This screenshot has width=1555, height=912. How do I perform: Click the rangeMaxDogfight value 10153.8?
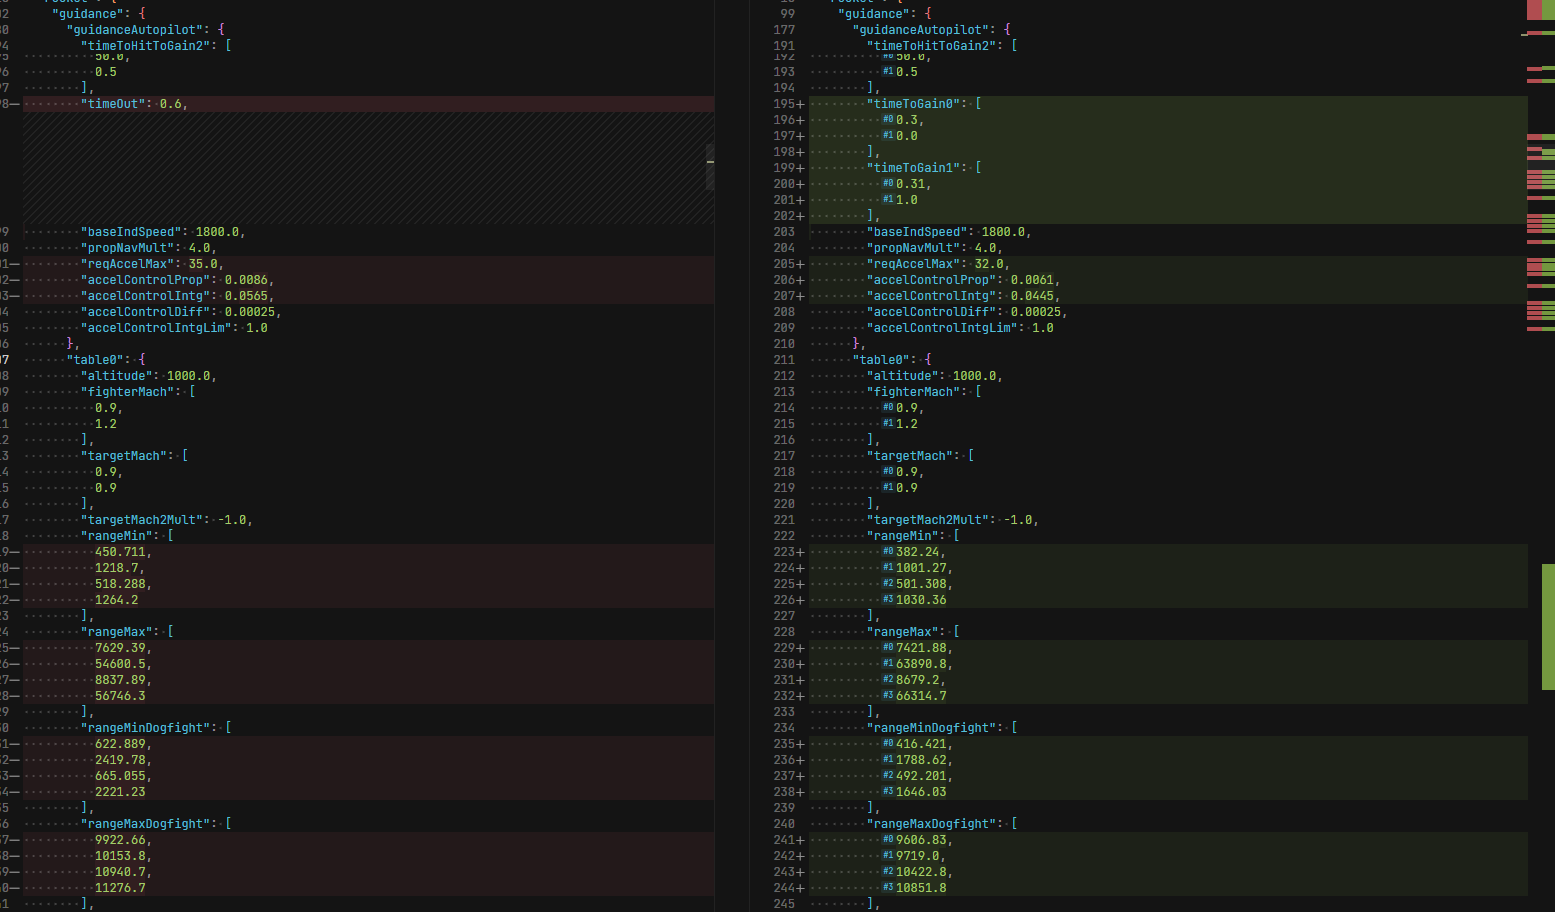(x=120, y=856)
